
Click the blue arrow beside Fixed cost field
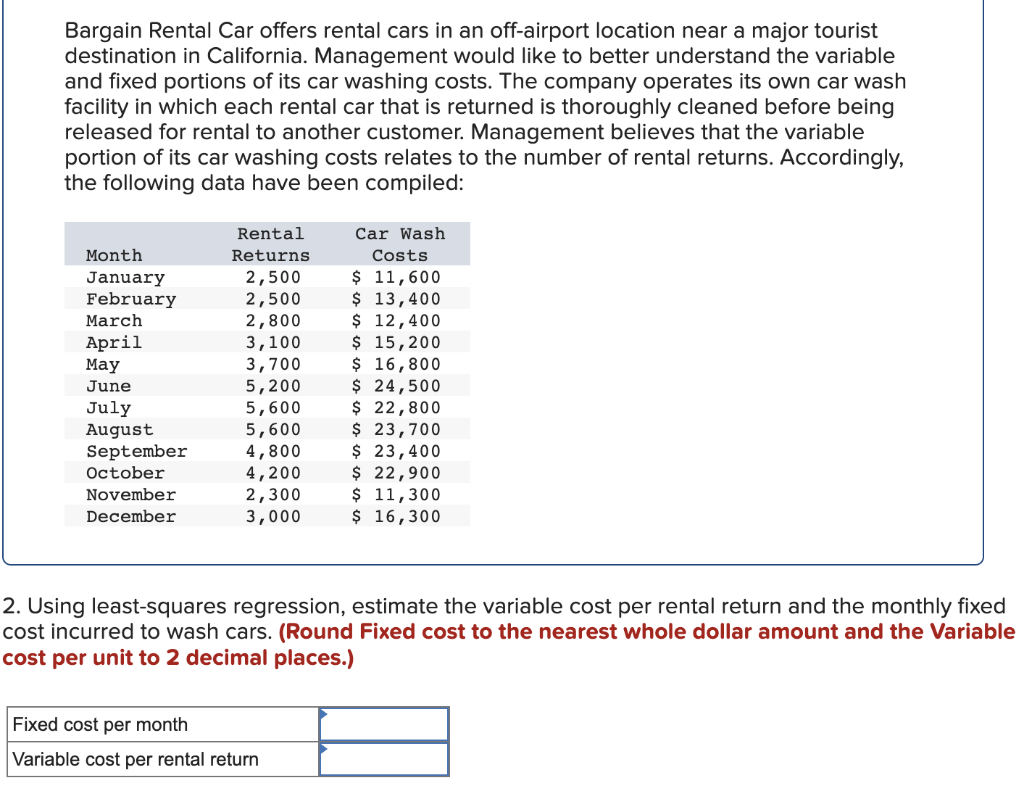click(x=322, y=715)
